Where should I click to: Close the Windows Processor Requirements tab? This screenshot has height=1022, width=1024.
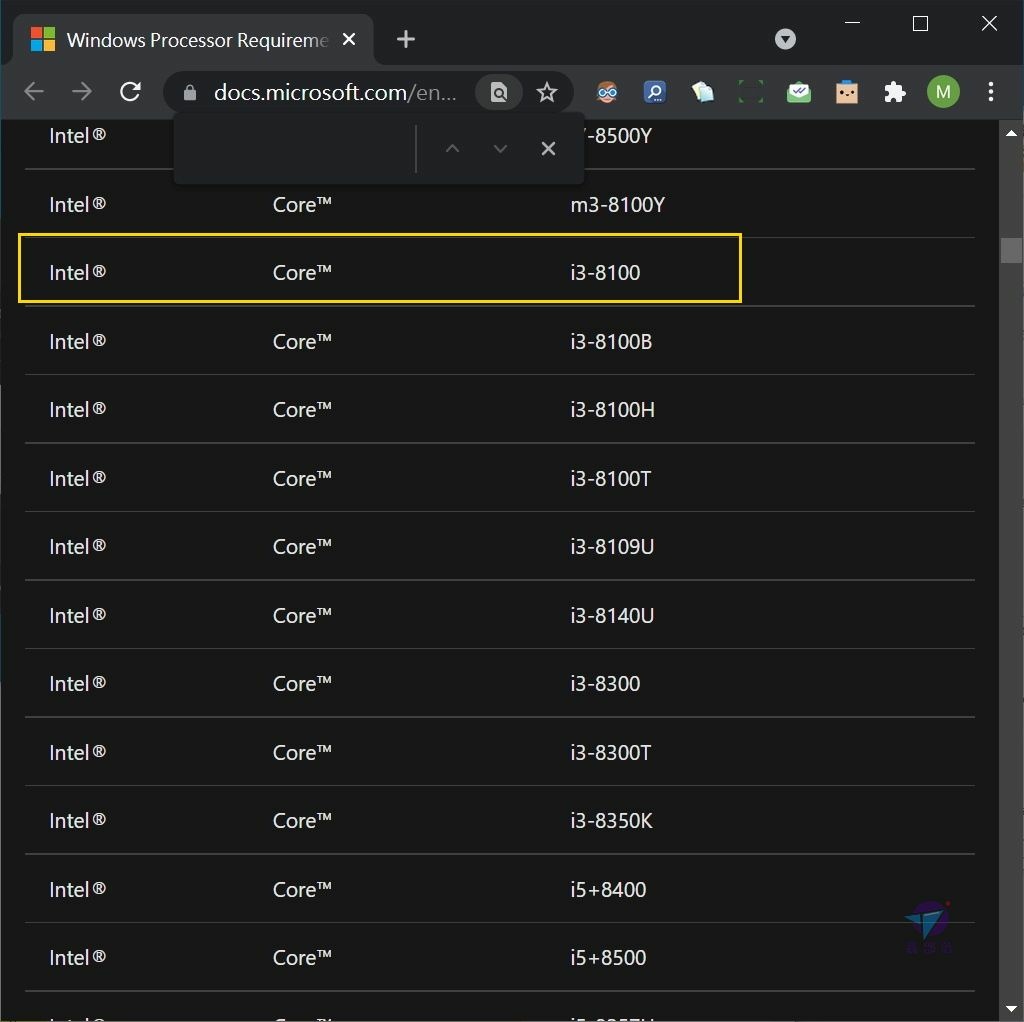pos(349,40)
